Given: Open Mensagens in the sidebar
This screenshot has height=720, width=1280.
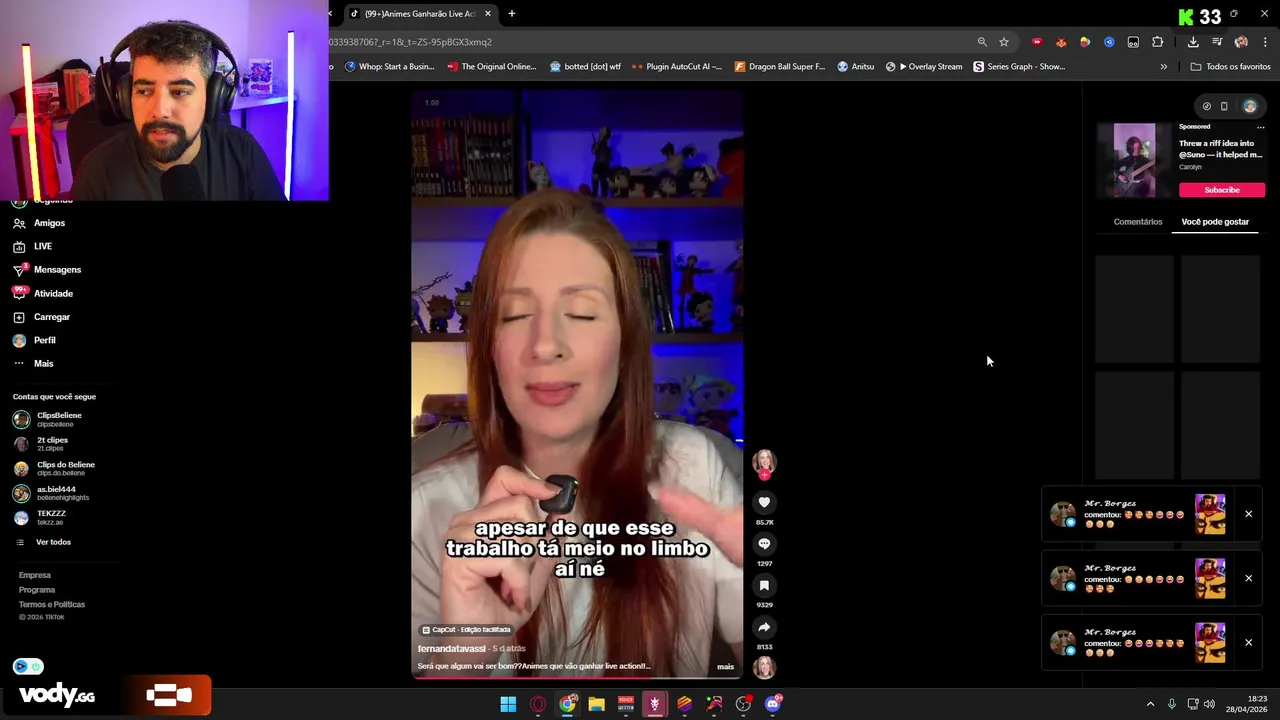Looking at the screenshot, I should click(47, 270).
